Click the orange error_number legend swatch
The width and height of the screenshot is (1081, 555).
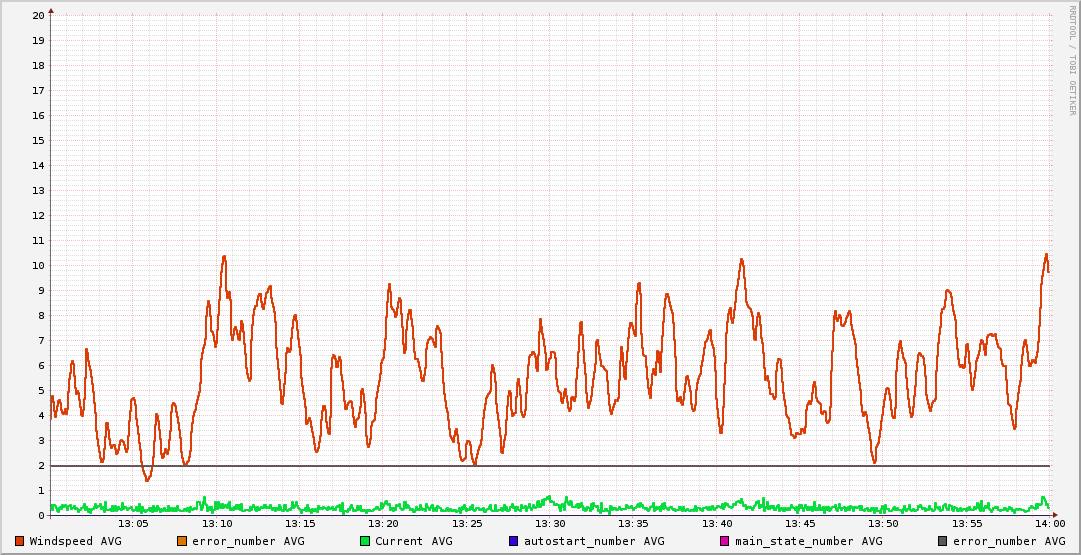point(182,541)
